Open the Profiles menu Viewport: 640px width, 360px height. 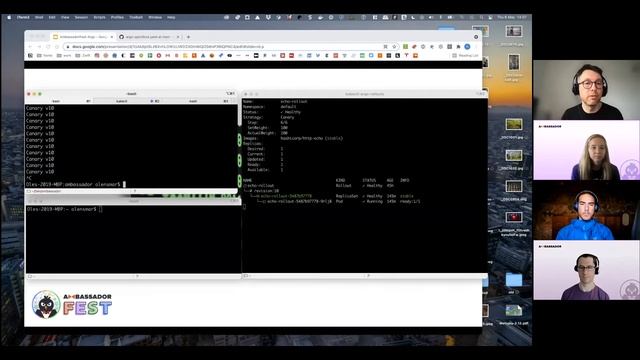coord(118,18)
